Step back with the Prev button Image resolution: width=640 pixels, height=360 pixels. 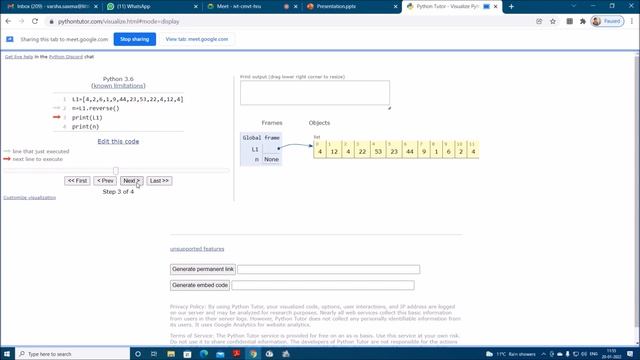[x=105, y=181]
